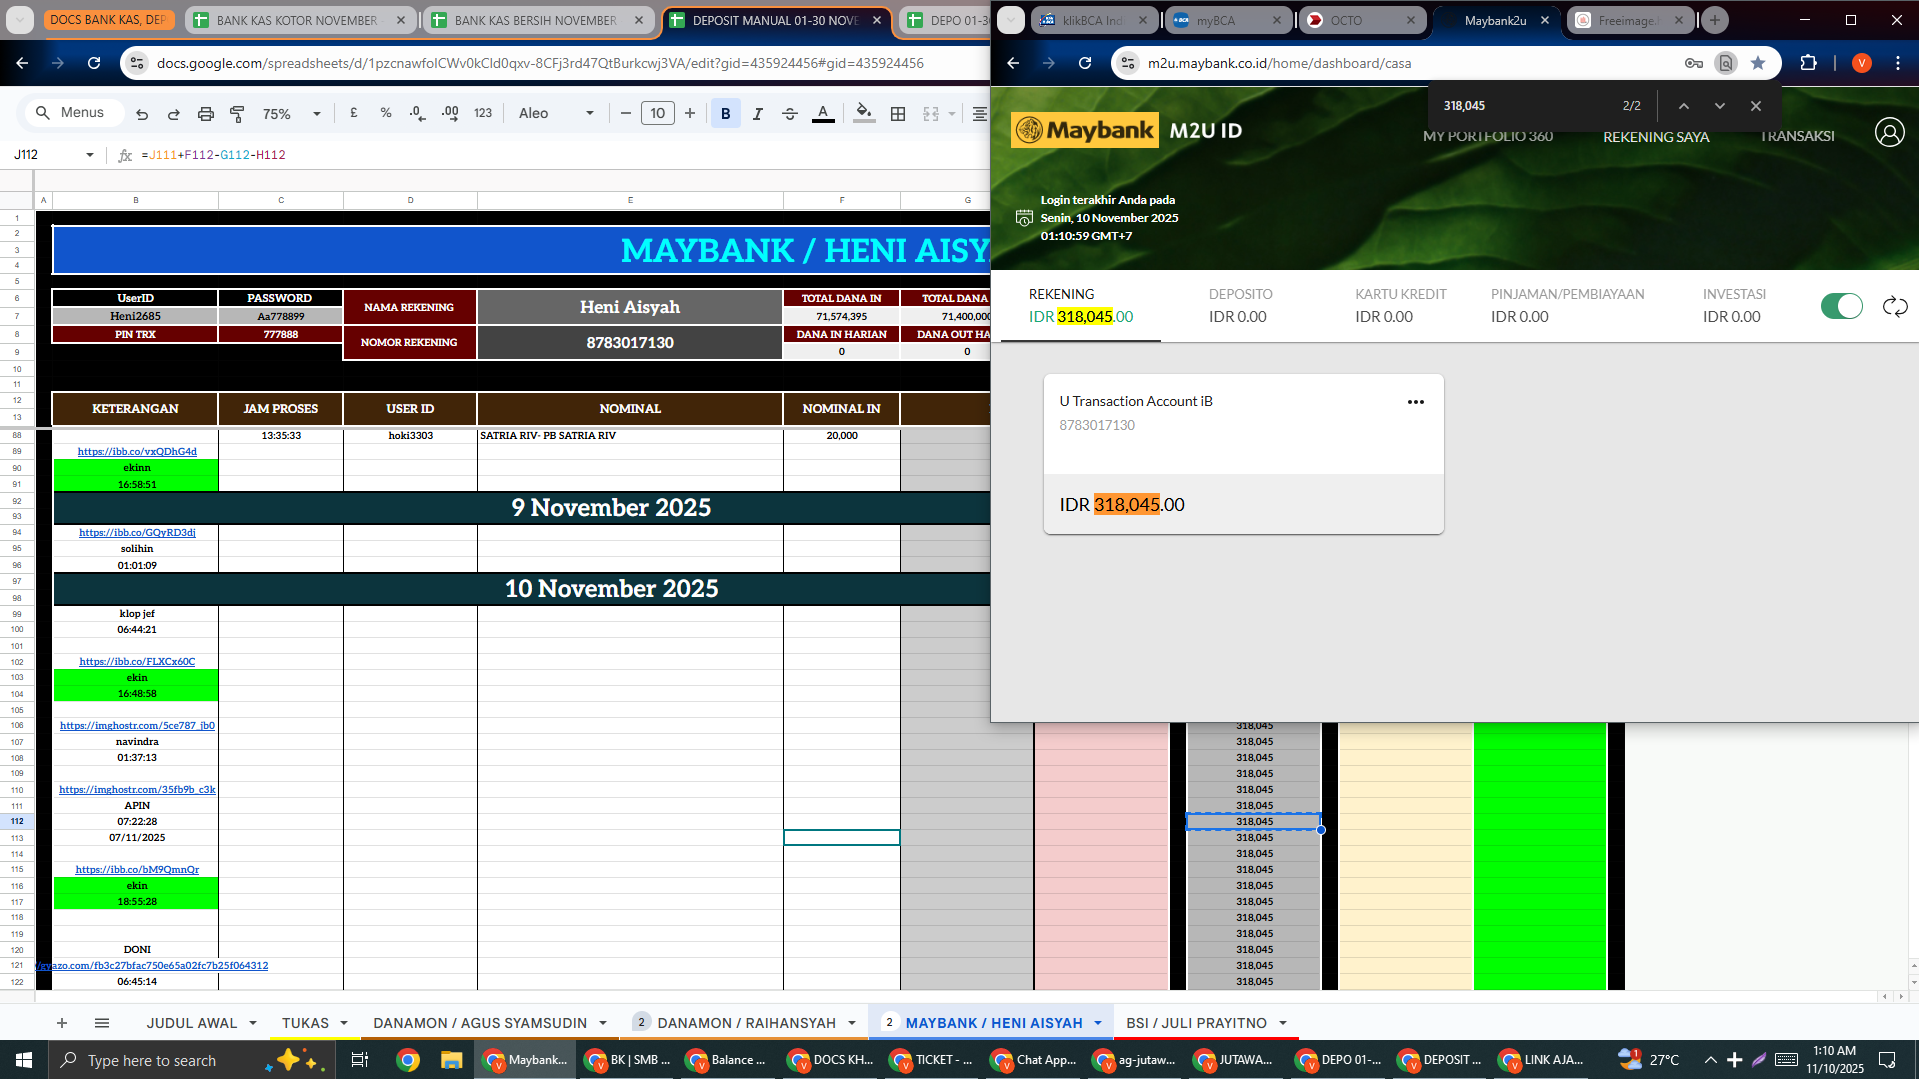The height and width of the screenshot is (1079, 1919).
Task: Open the text color picker in Sheets
Action: click(x=823, y=114)
